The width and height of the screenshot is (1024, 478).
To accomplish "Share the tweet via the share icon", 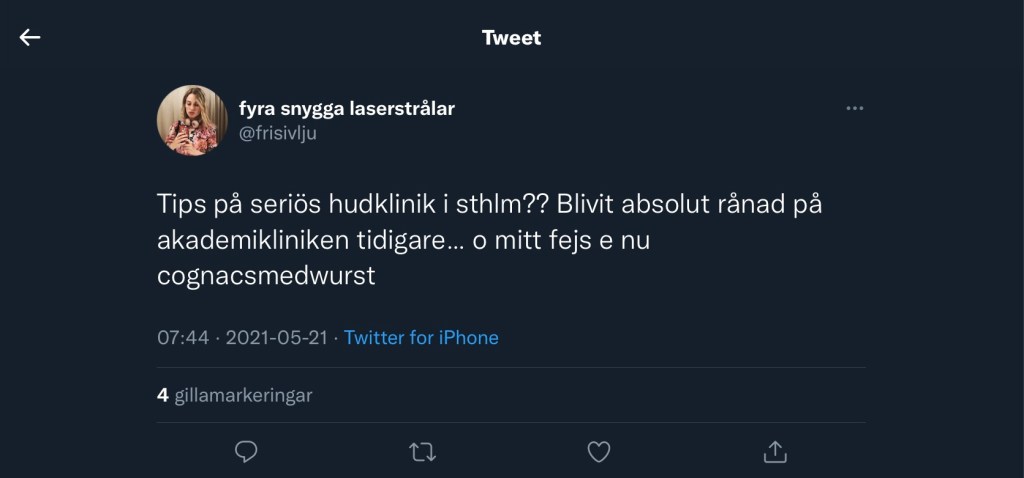I will point(775,452).
